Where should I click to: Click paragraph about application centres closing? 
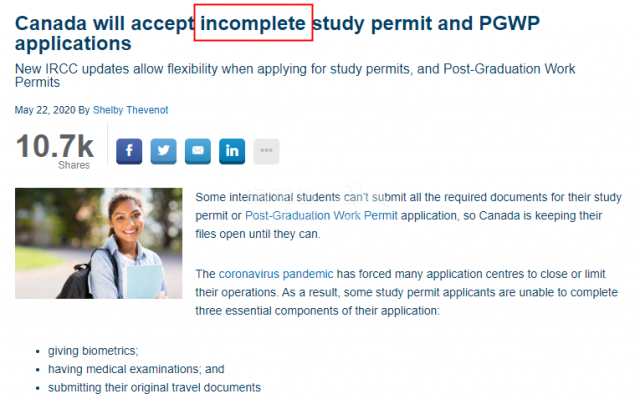(x=407, y=292)
